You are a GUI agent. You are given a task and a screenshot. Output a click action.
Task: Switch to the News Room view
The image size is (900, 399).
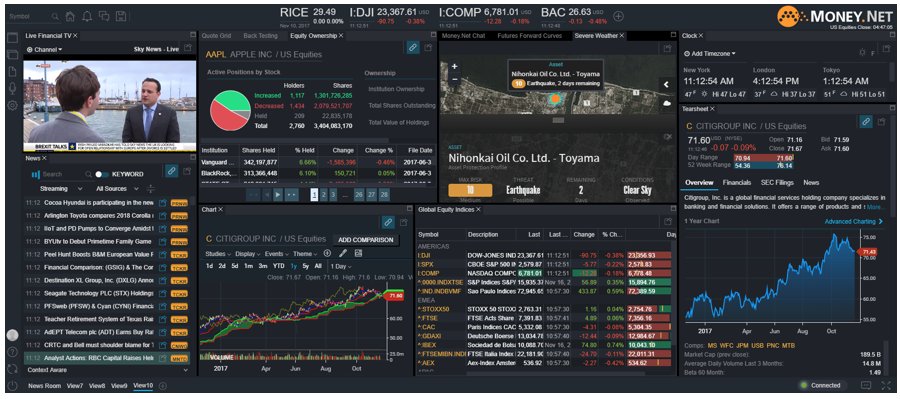44,386
